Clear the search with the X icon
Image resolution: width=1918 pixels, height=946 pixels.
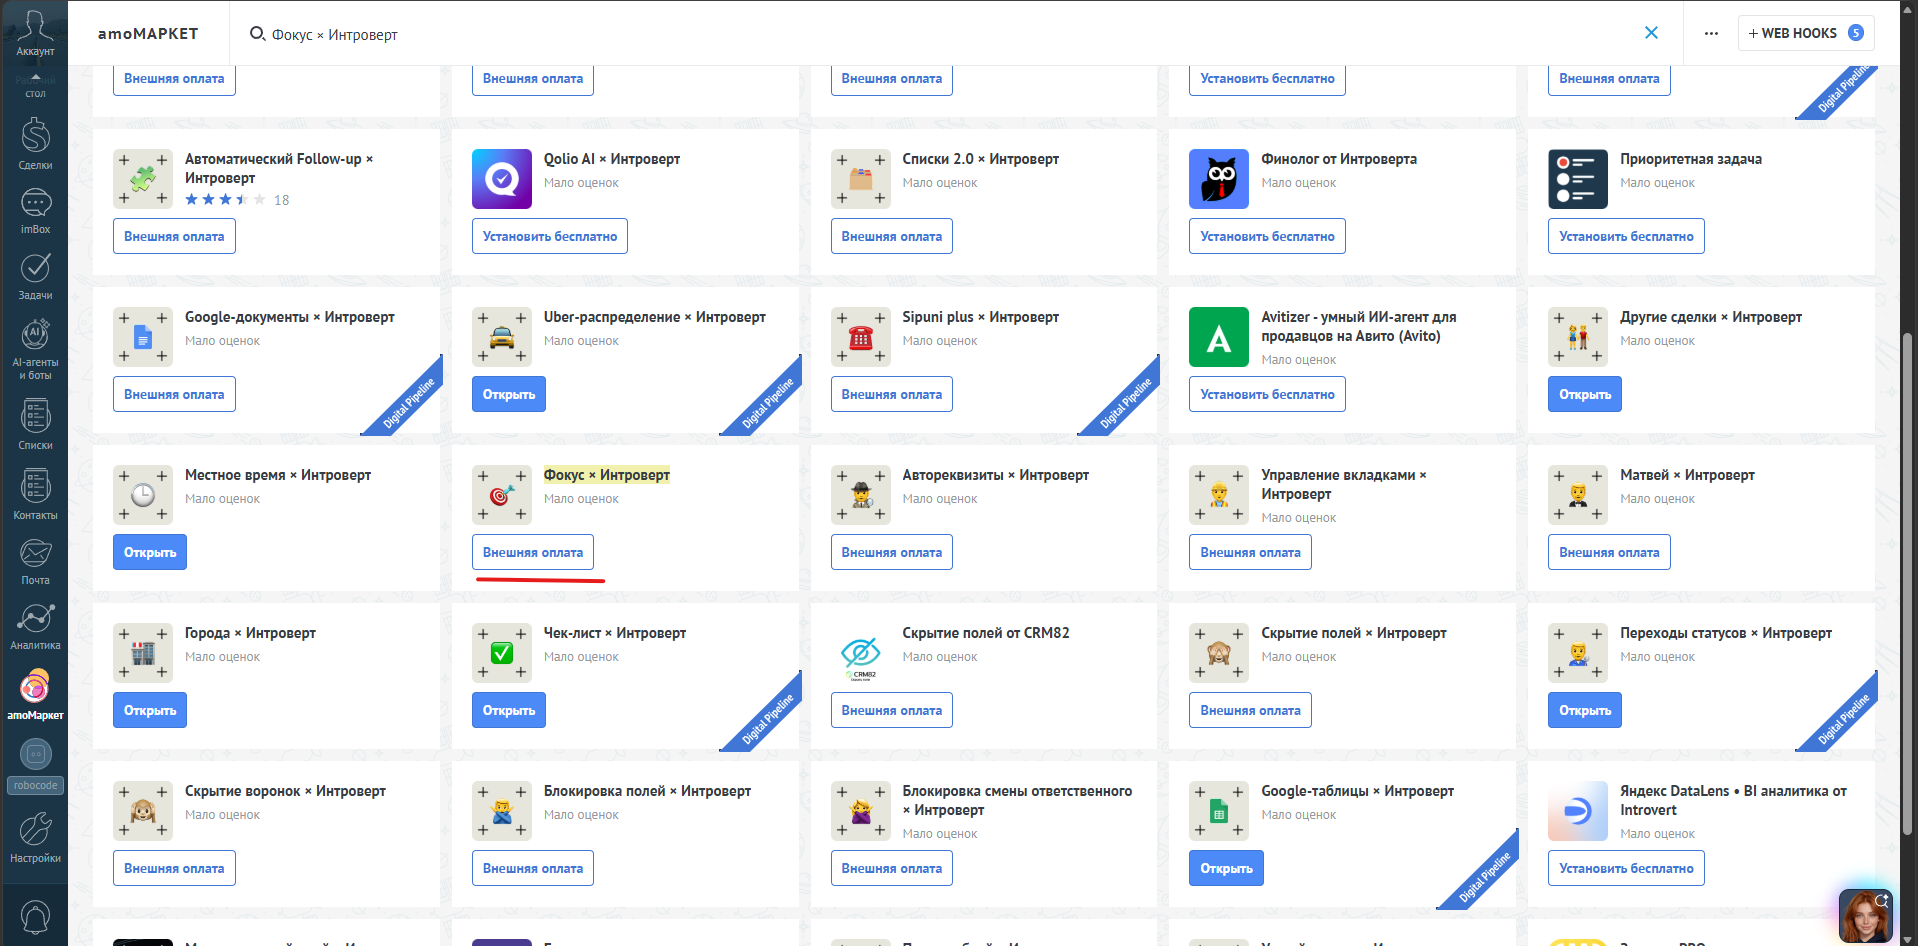coord(1651,33)
